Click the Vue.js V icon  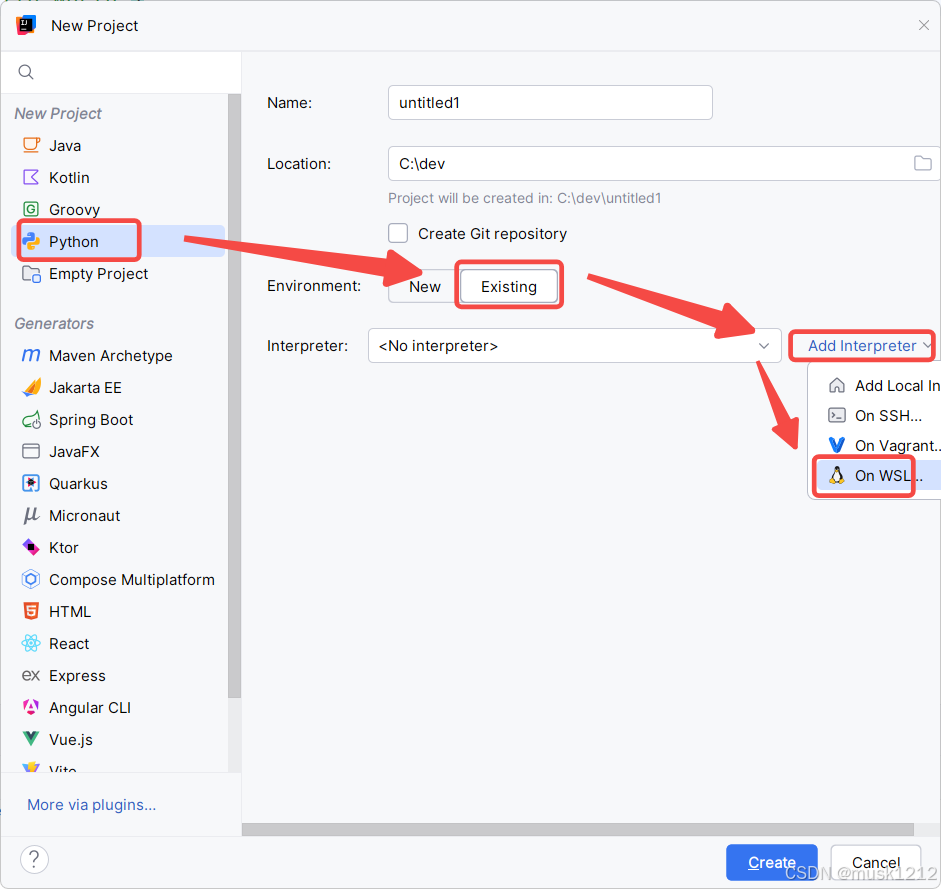[31, 739]
